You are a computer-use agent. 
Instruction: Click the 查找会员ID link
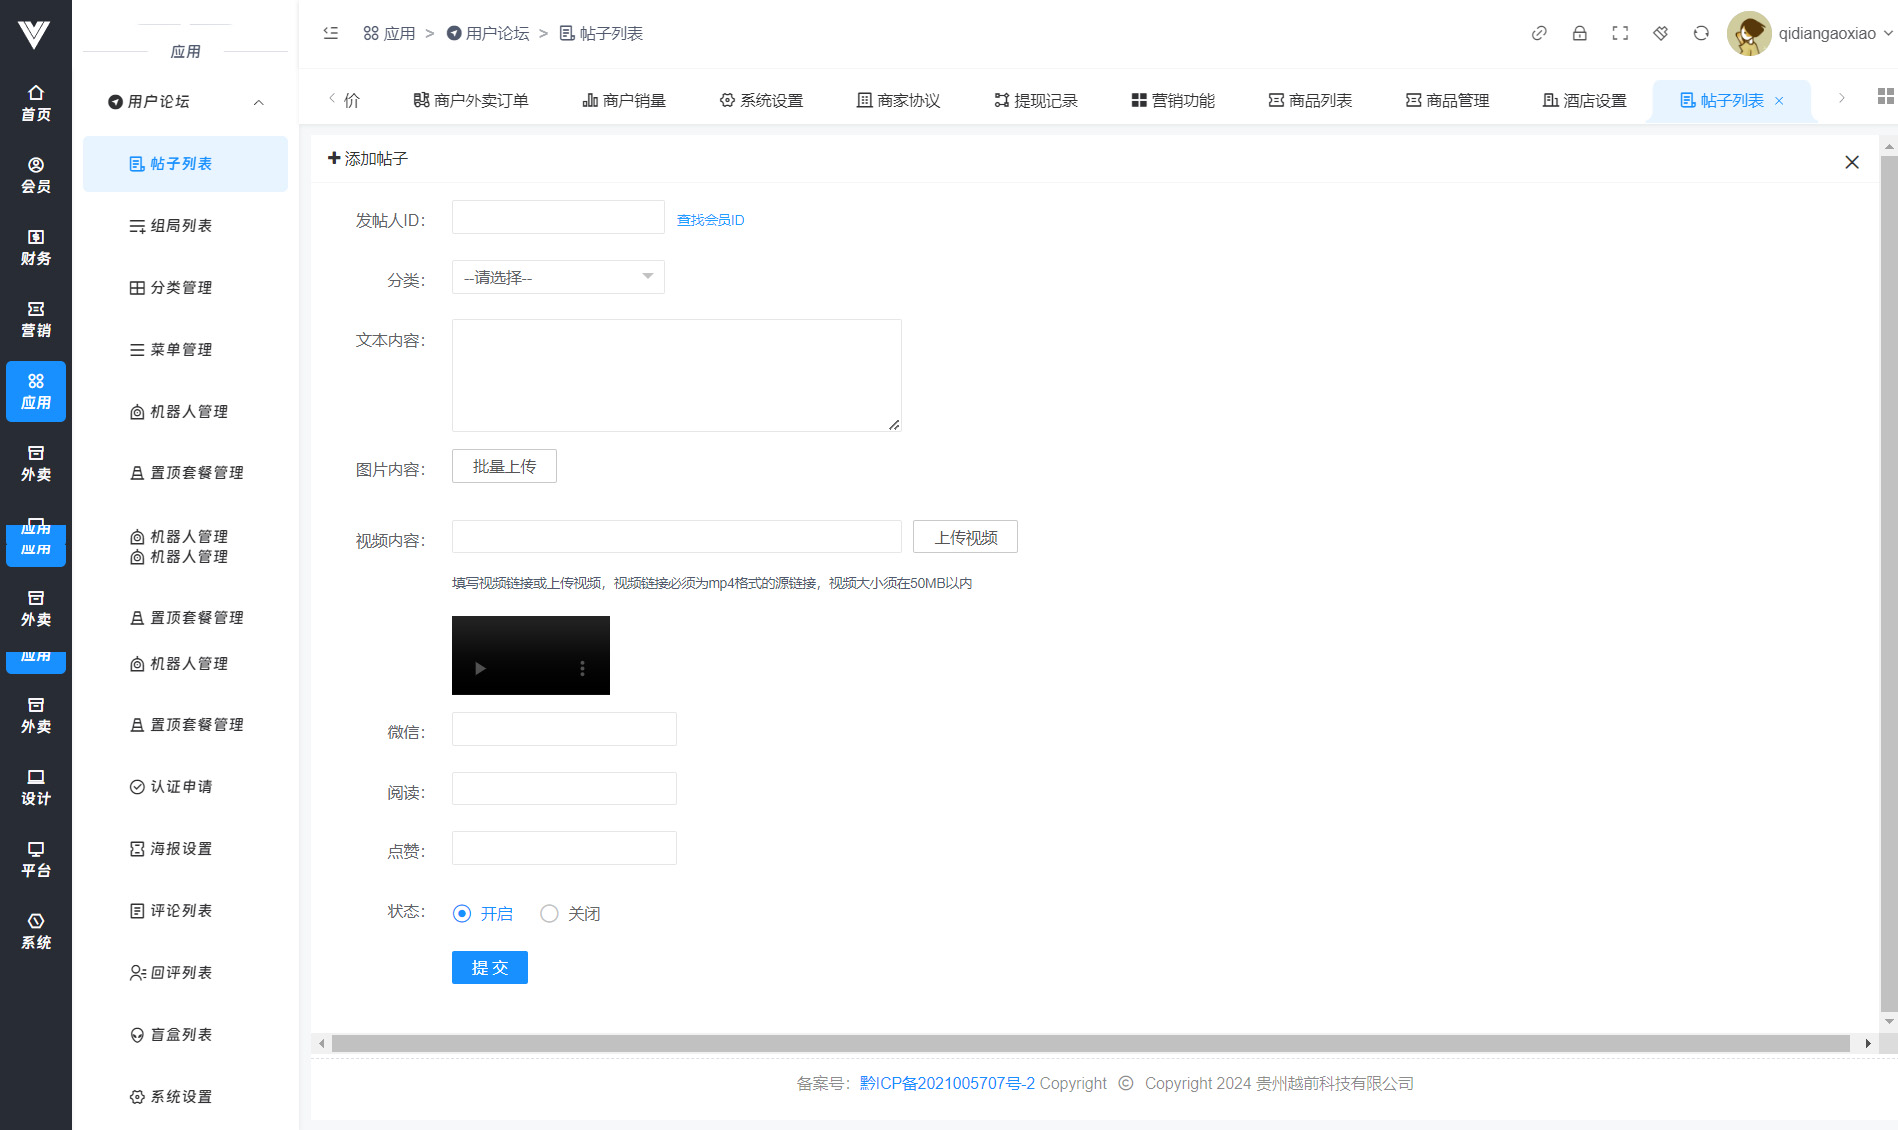click(710, 220)
